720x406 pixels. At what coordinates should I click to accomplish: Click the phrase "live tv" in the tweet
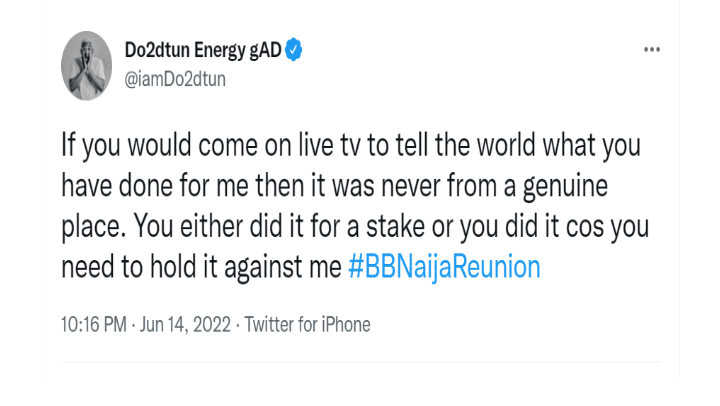329,146
